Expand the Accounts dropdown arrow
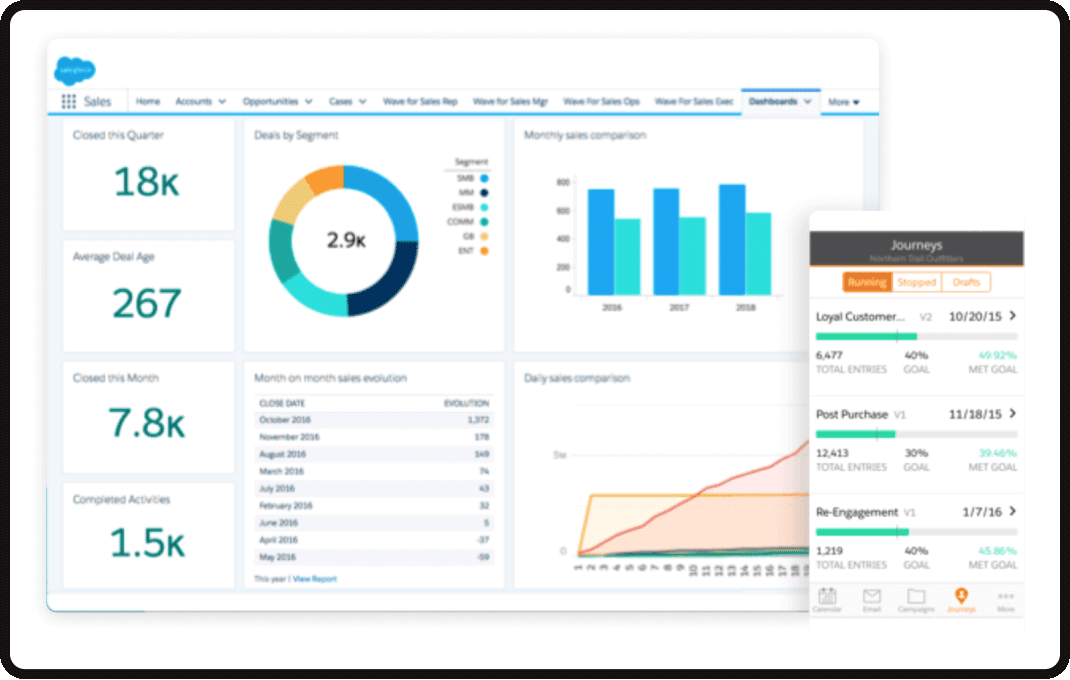 pyautogui.click(x=222, y=101)
